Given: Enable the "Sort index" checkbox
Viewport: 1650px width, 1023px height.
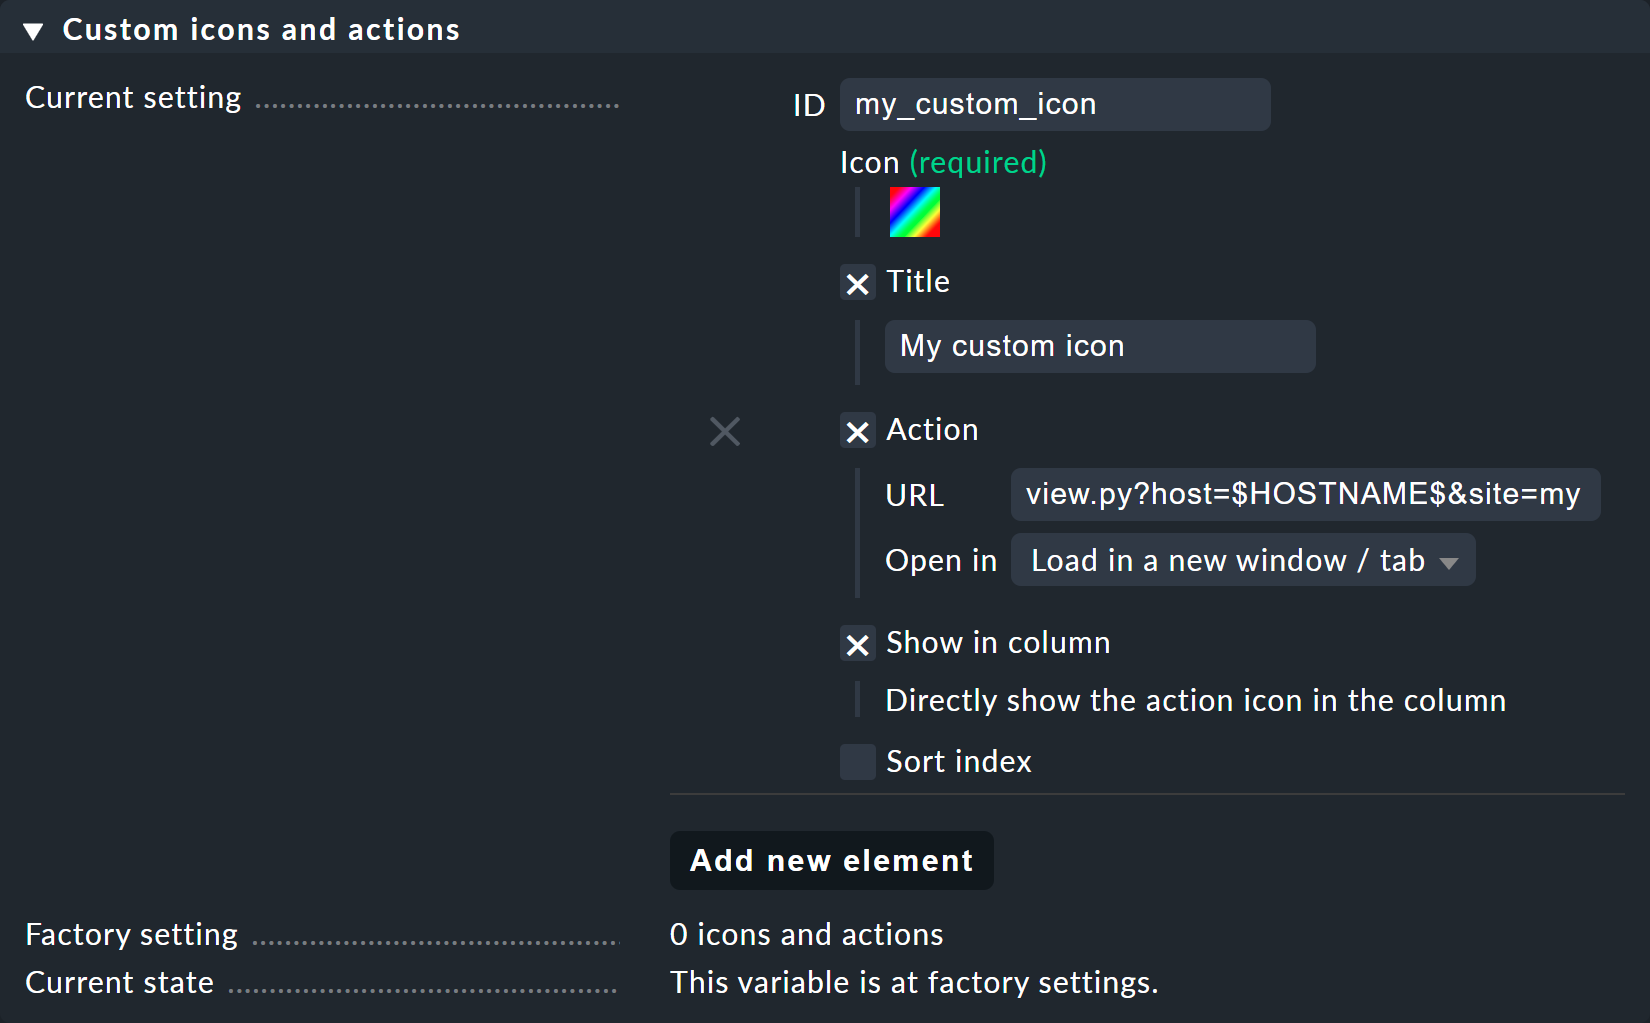Looking at the screenshot, I should click(x=857, y=762).
